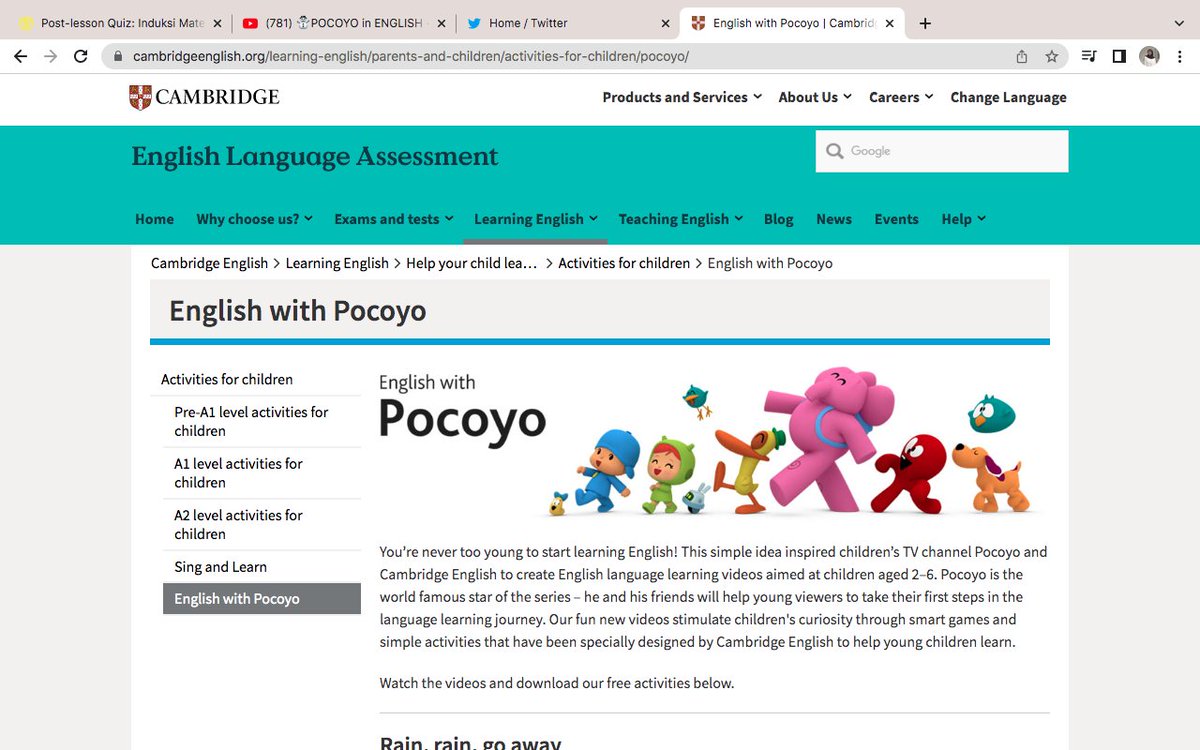Click the Pocoyo characters banner image
This screenshot has height=750, width=1200.
point(714,442)
